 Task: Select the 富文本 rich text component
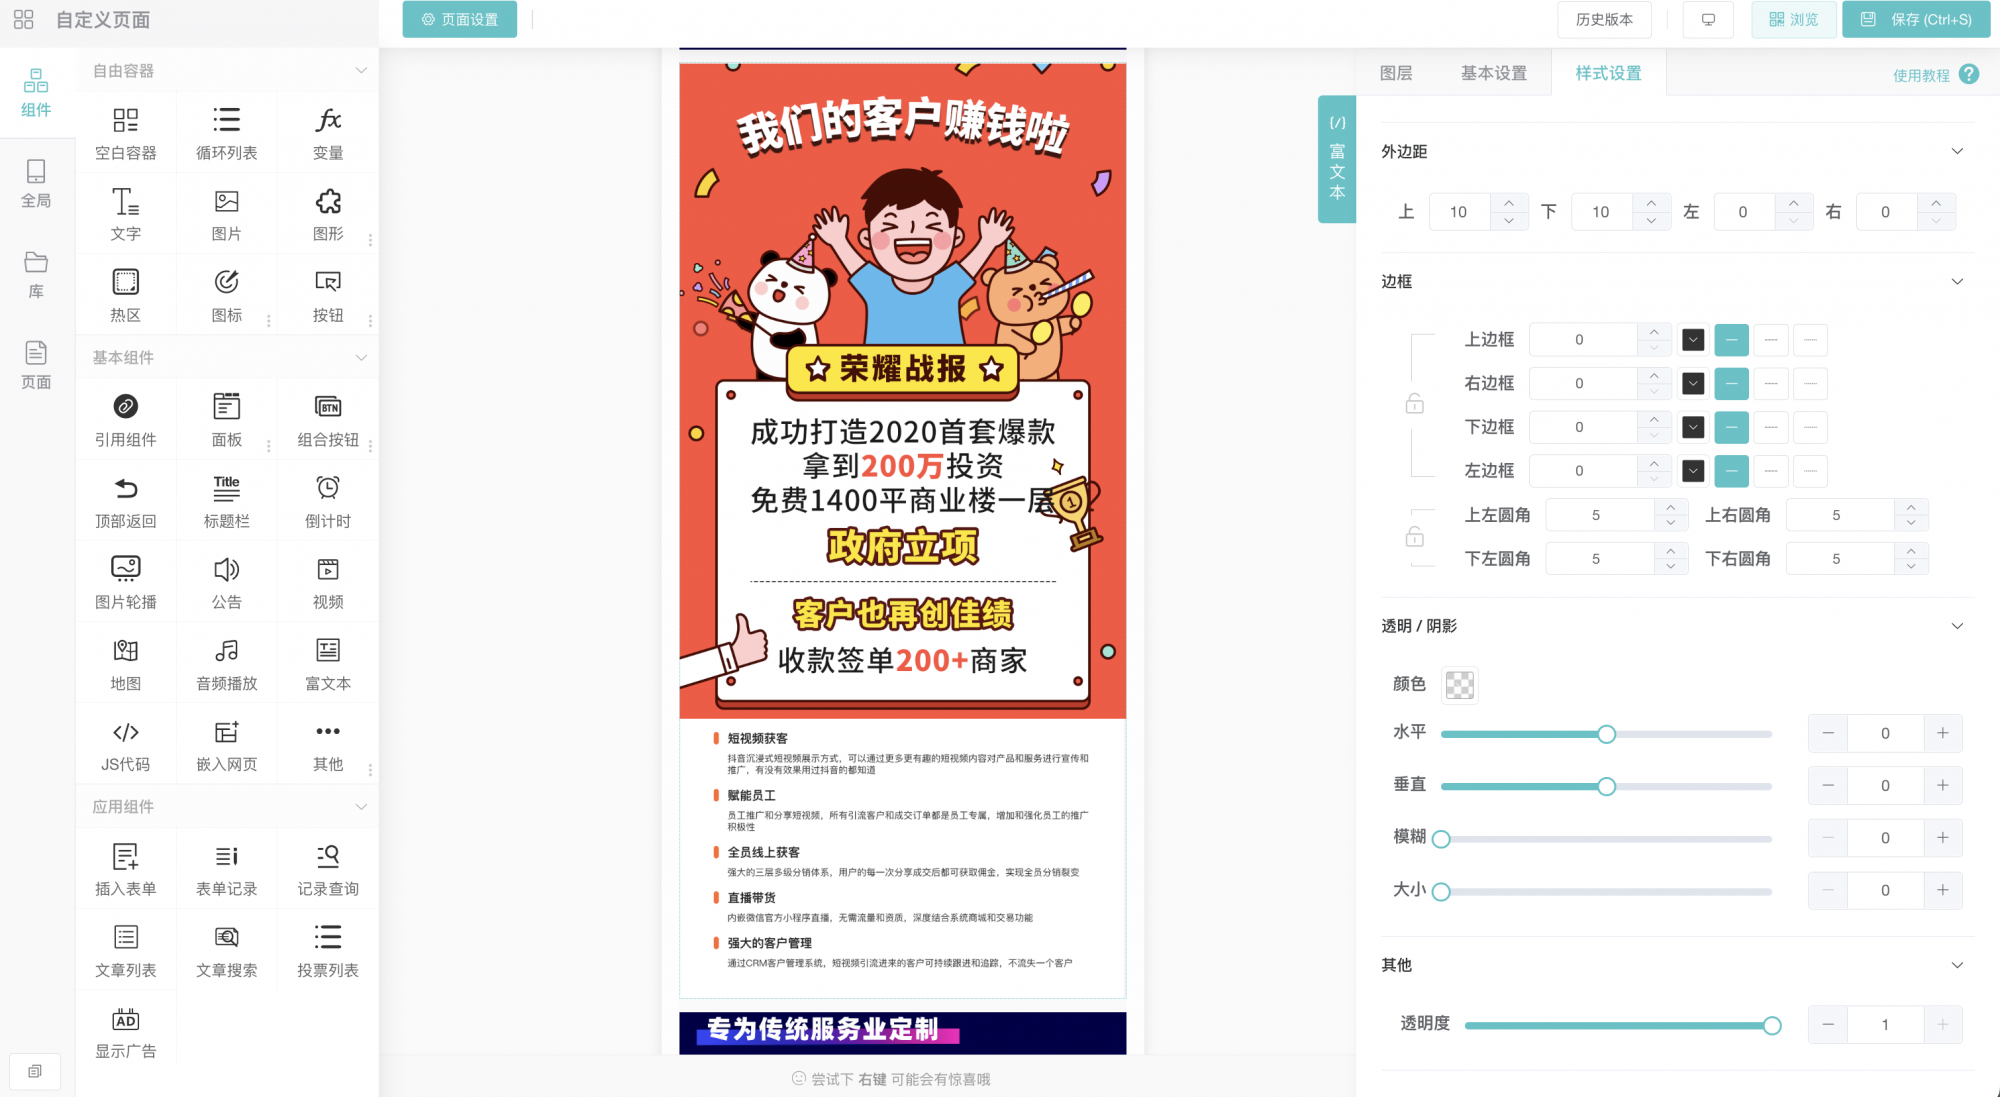tap(327, 663)
